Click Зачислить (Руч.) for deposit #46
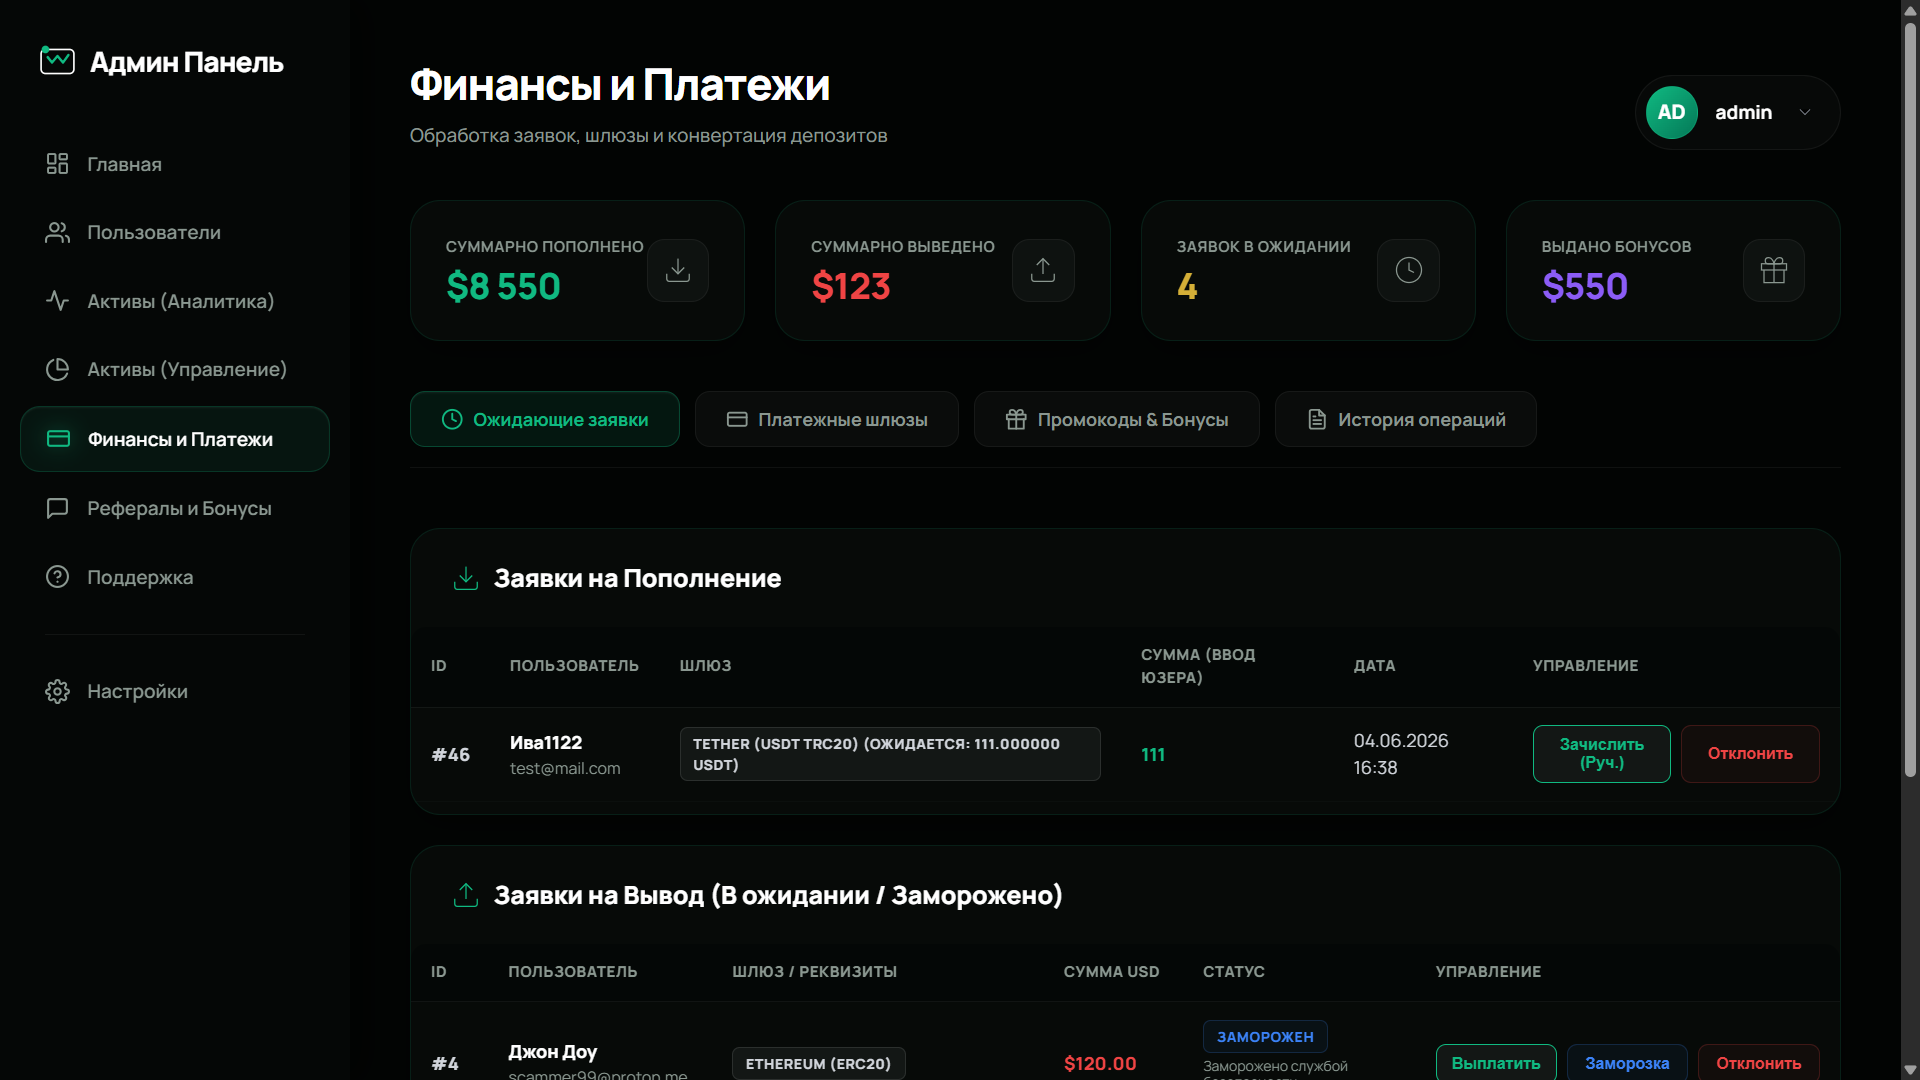 click(1602, 754)
